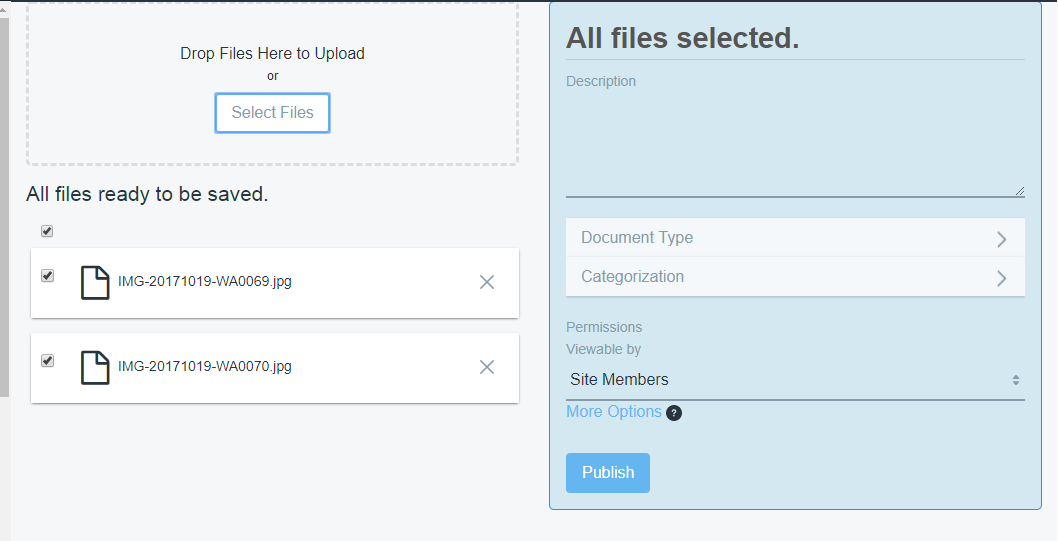Click the file icon for IMG-20171019-WA0070.jpg
Image resolution: width=1058 pixels, height=541 pixels.
pyautogui.click(x=95, y=367)
